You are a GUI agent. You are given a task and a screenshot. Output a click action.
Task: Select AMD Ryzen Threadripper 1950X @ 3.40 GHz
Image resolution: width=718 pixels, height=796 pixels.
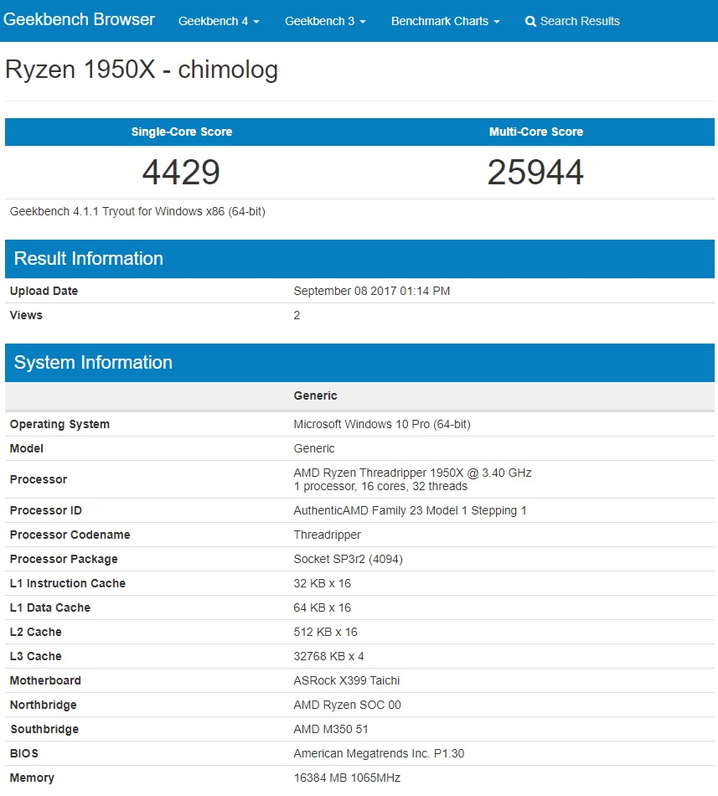coord(412,473)
